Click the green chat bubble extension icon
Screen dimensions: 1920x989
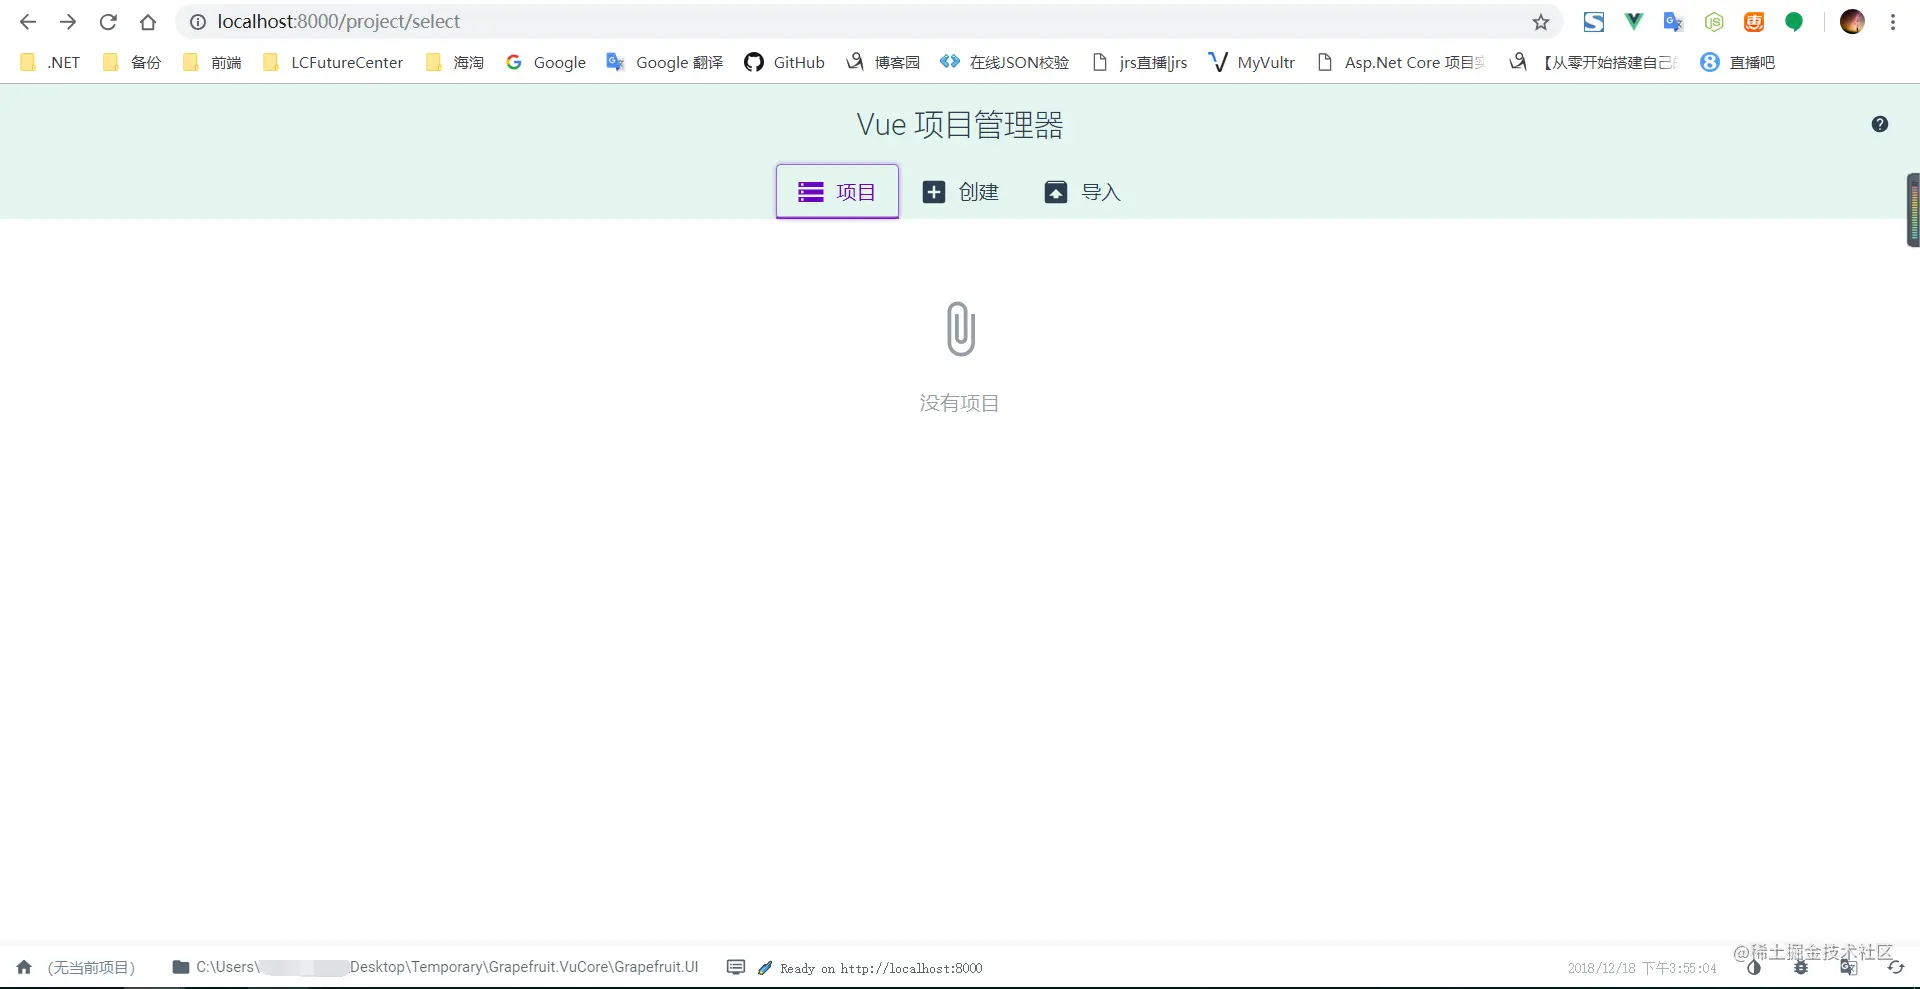pyautogui.click(x=1794, y=22)
